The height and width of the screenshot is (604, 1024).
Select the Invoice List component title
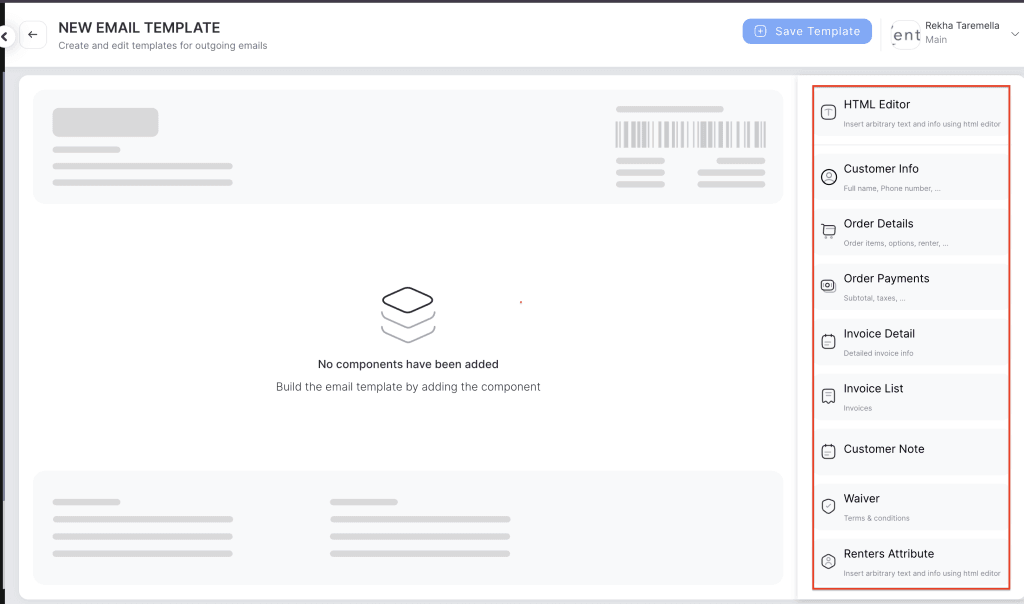pyautogui.click(x=874, y=389)
